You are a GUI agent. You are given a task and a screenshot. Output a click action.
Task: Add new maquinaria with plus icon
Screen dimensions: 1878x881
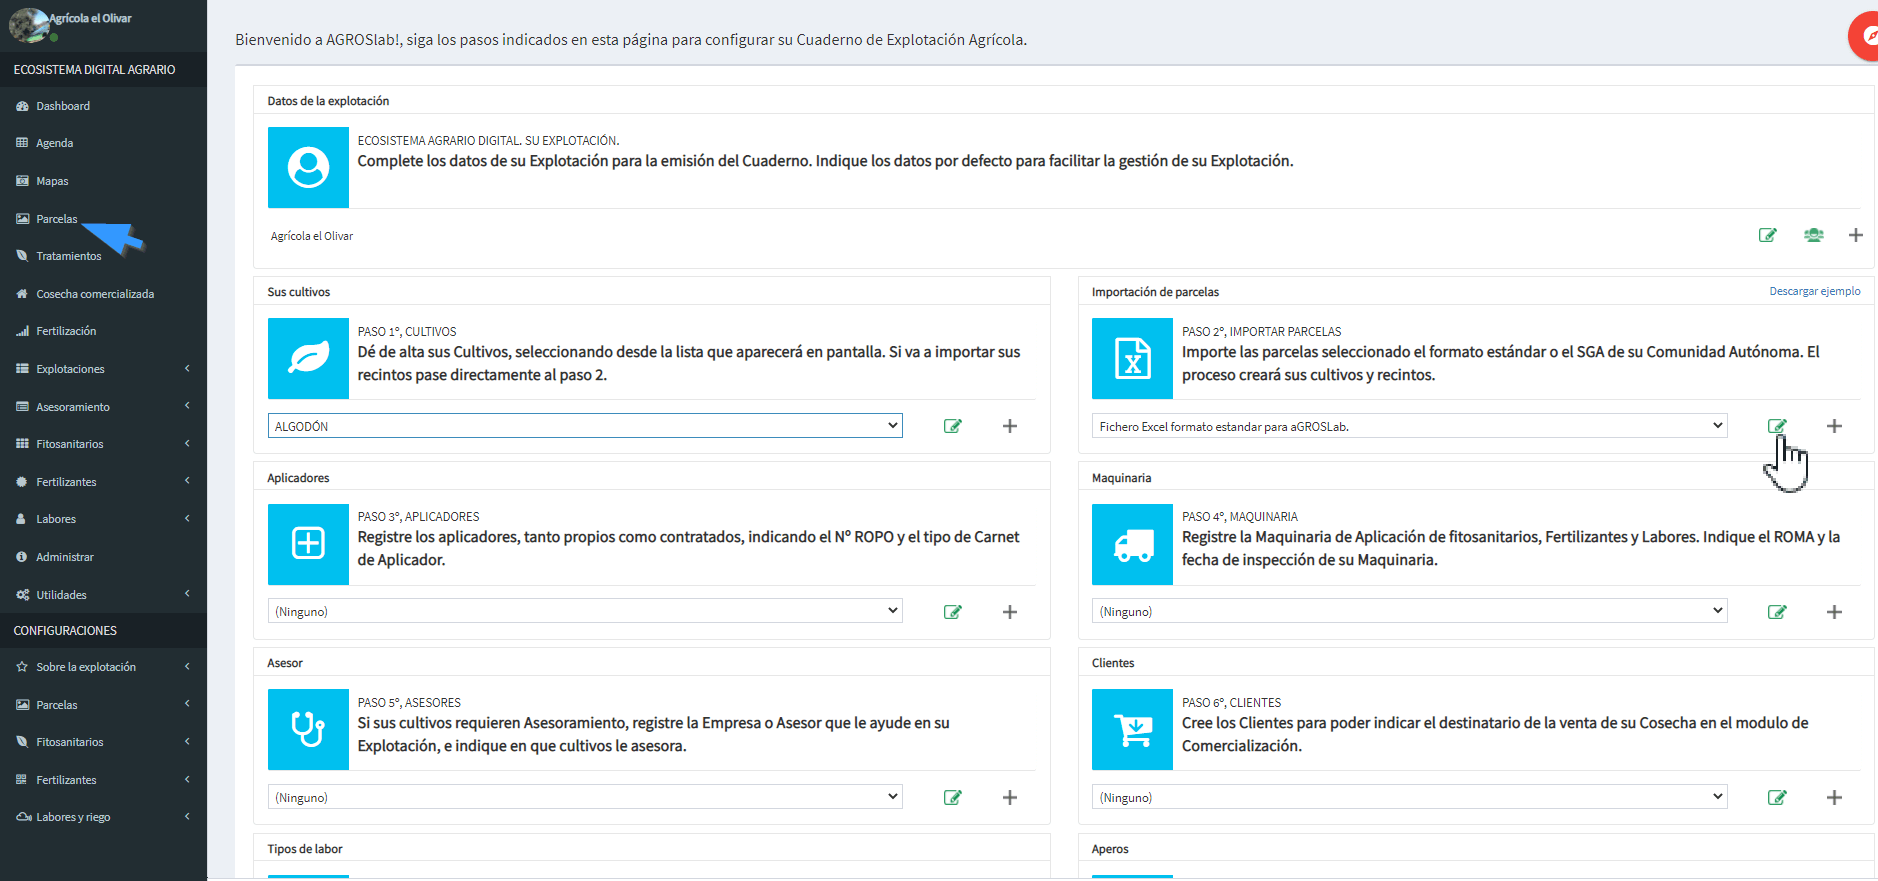point(1834,612)
